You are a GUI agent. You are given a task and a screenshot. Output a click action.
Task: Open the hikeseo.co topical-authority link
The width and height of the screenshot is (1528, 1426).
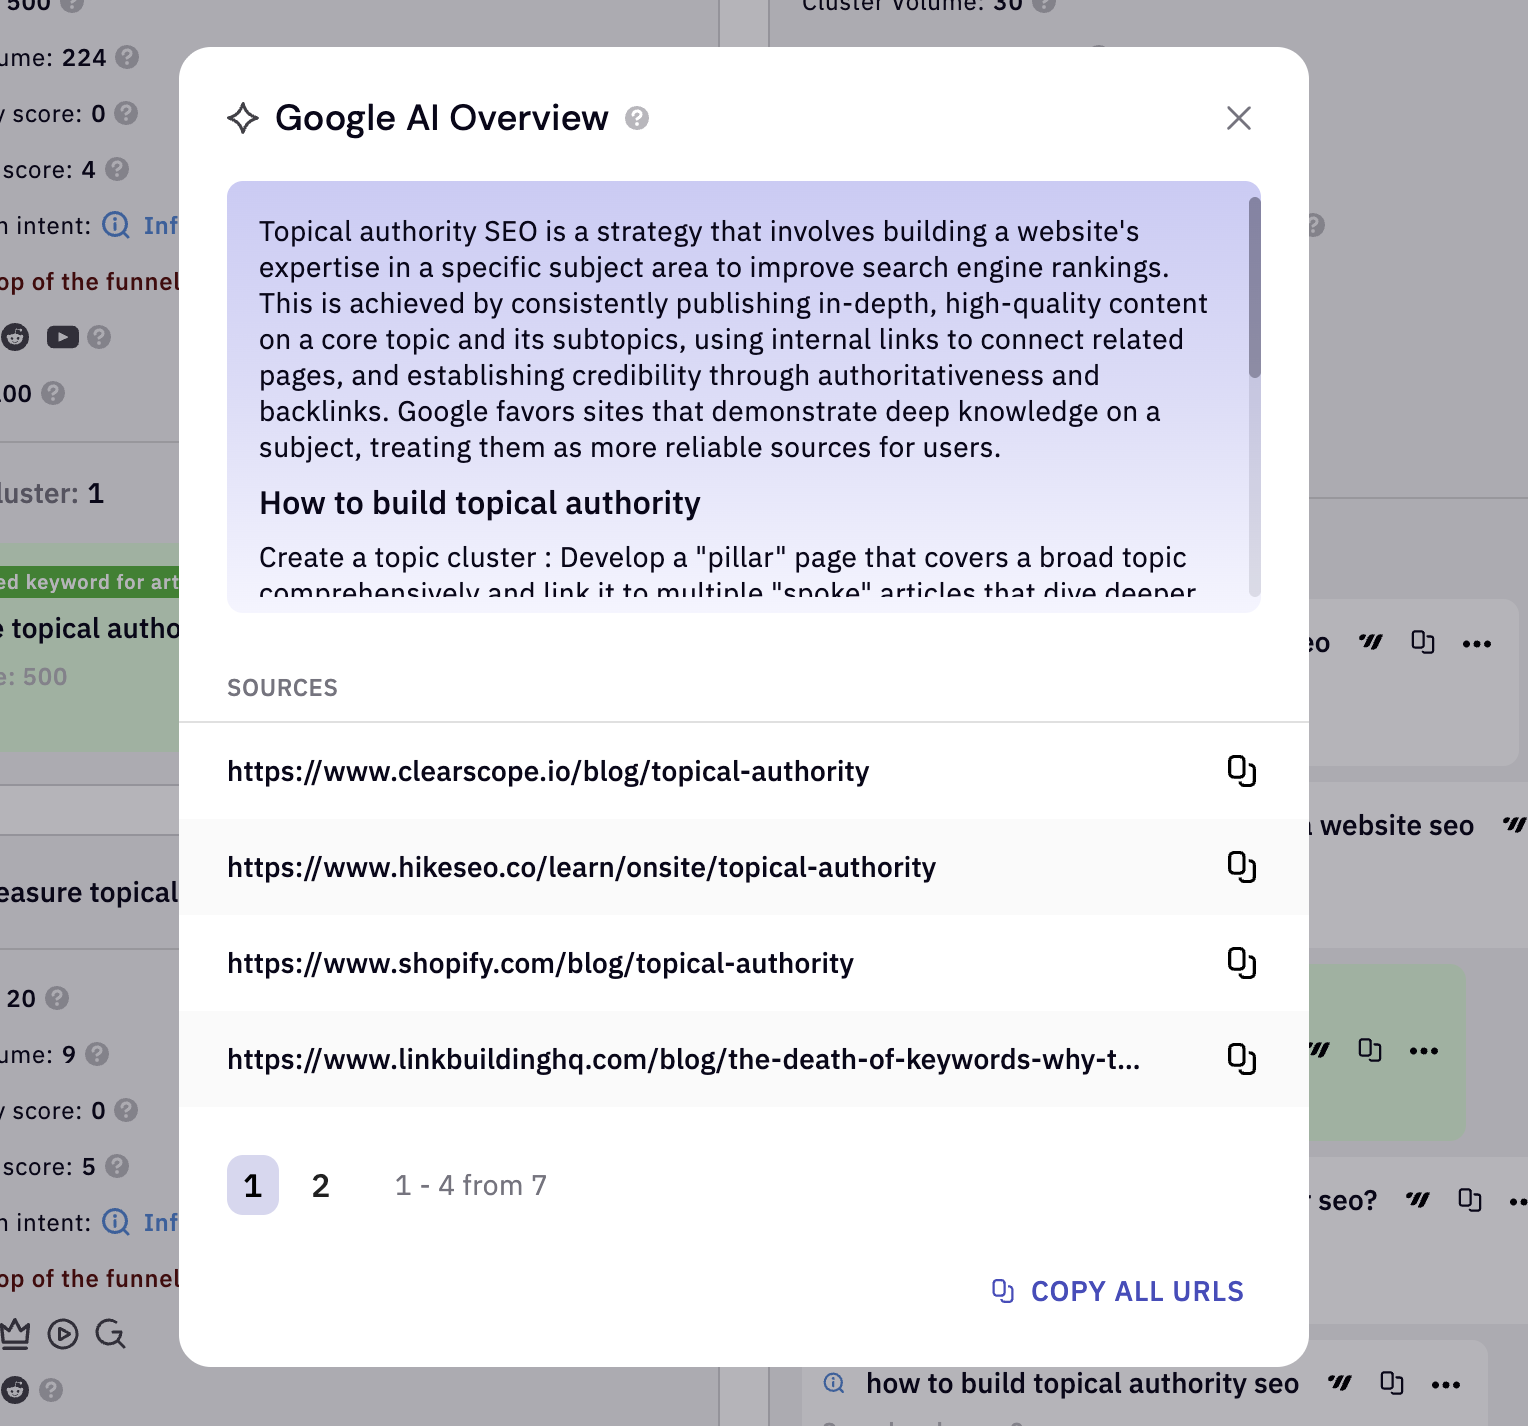click(x=581, y=867)
